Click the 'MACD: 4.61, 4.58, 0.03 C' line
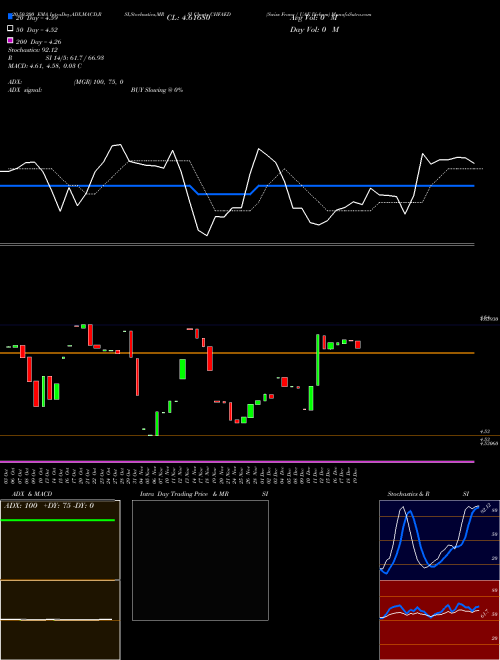The width and height of the screenshot is (500, 660). pos(45,66)
